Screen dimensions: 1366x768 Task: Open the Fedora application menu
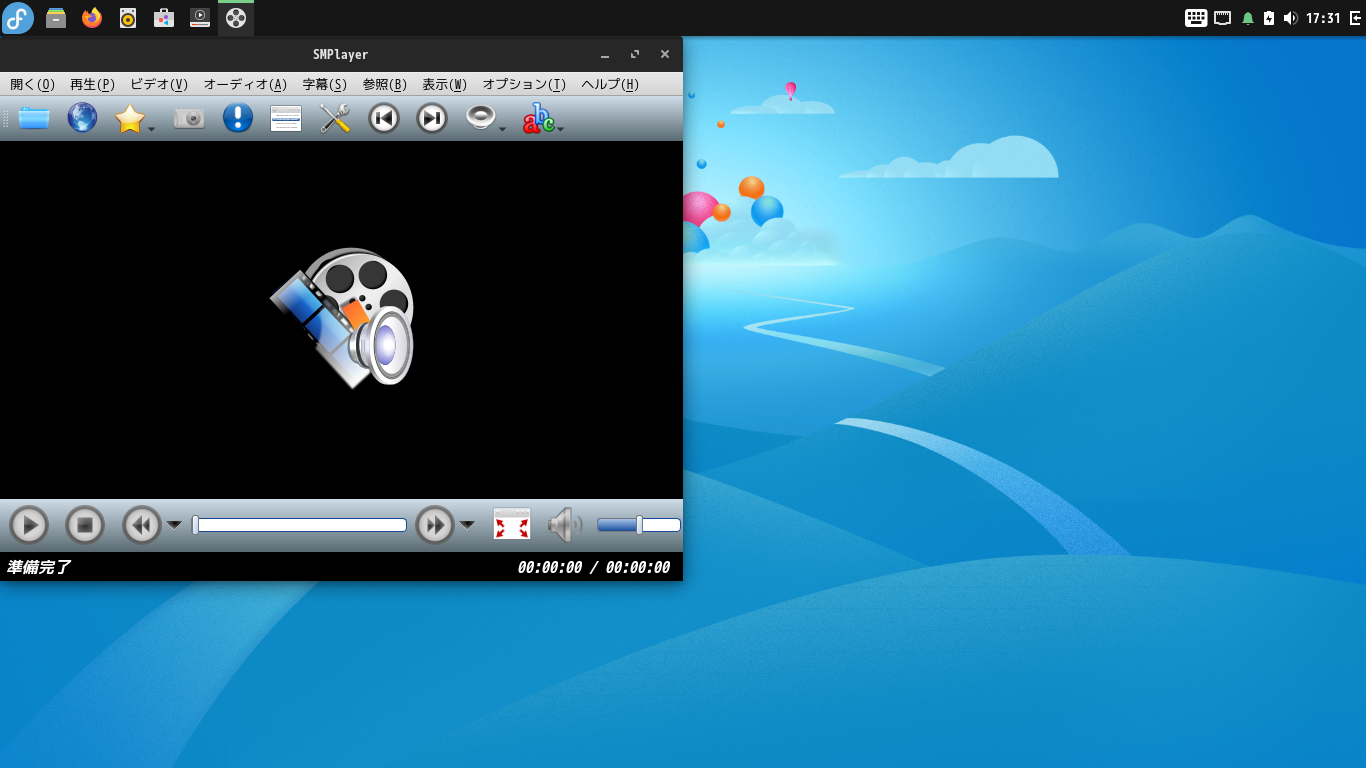[18, 18]
